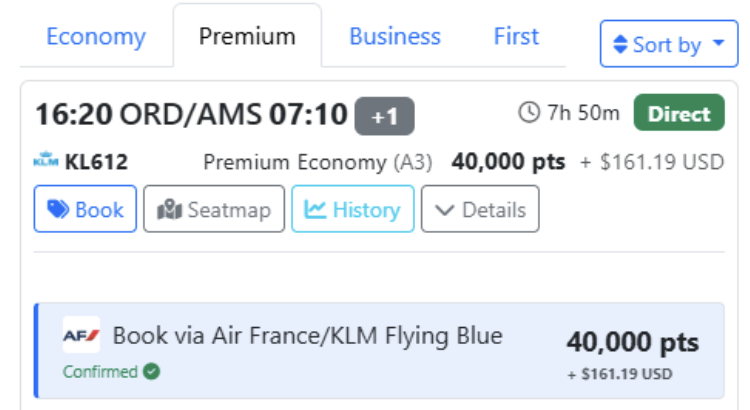Open the First class tab
The height and width of the screenshot is (410, 750).
click(516, 37)
